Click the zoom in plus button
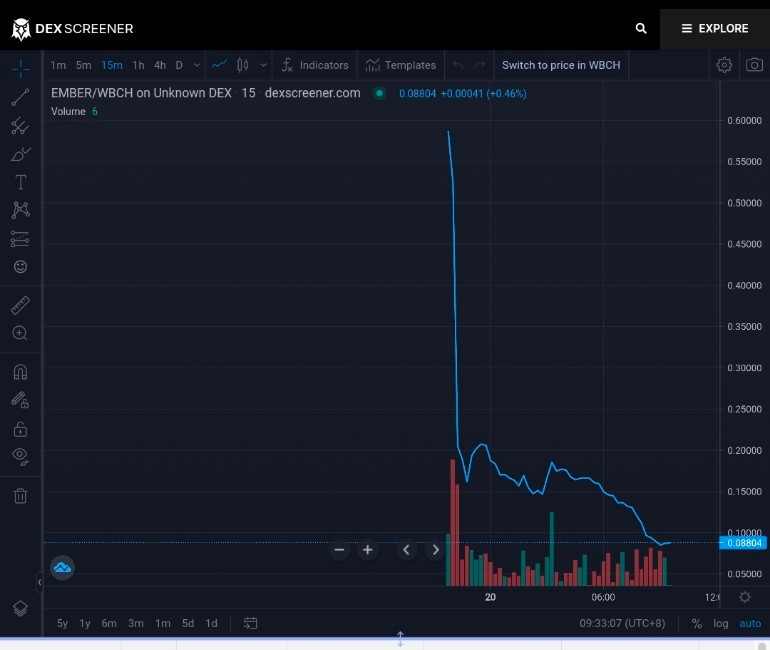Image resolution: width=770 pixels, height=650 pixels. [367, 550]
